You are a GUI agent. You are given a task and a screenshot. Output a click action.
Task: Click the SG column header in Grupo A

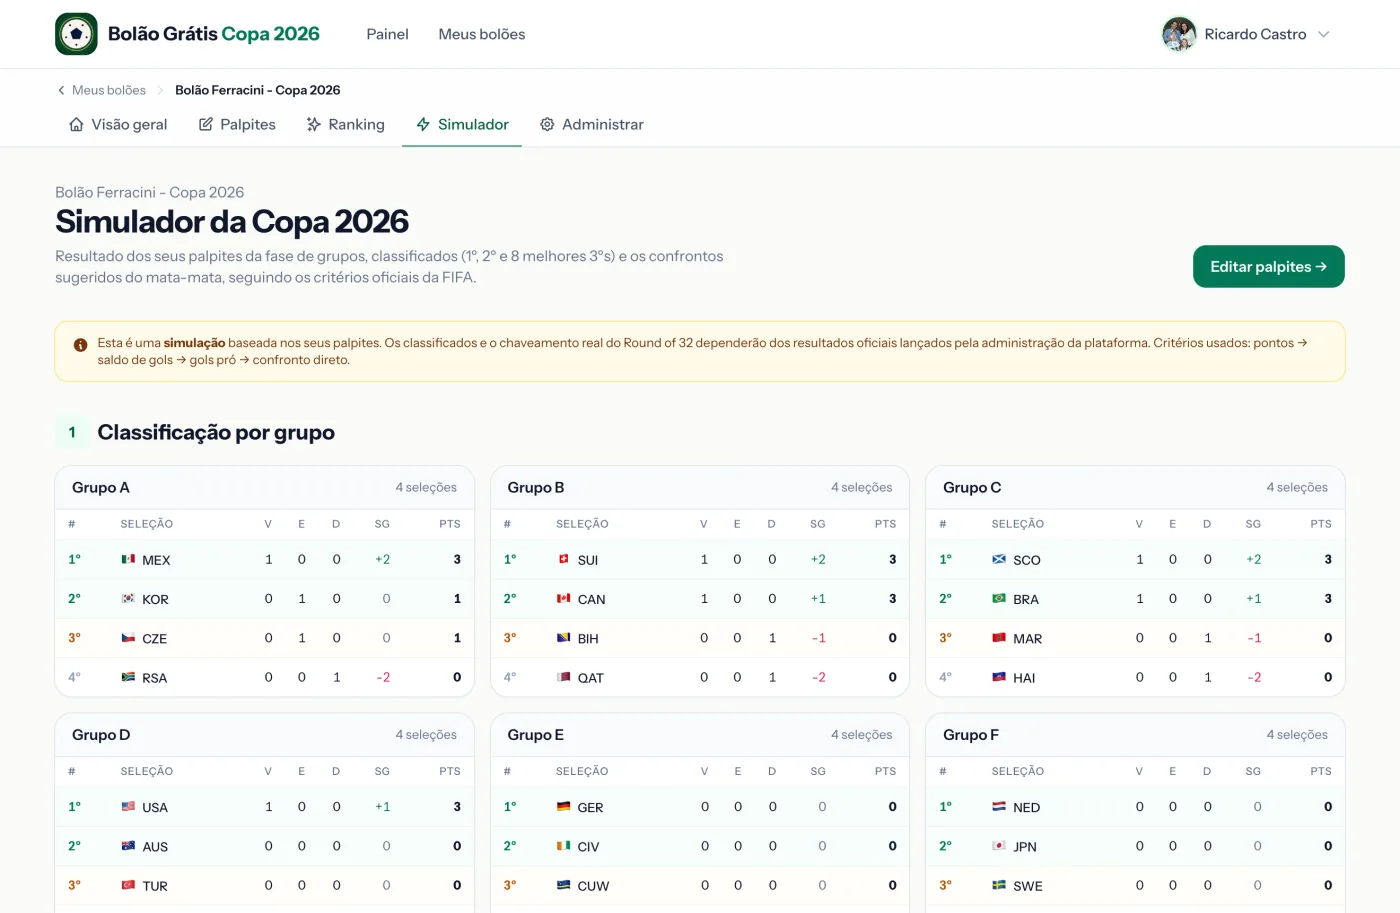pyautogui.click(x=382, y=524)
